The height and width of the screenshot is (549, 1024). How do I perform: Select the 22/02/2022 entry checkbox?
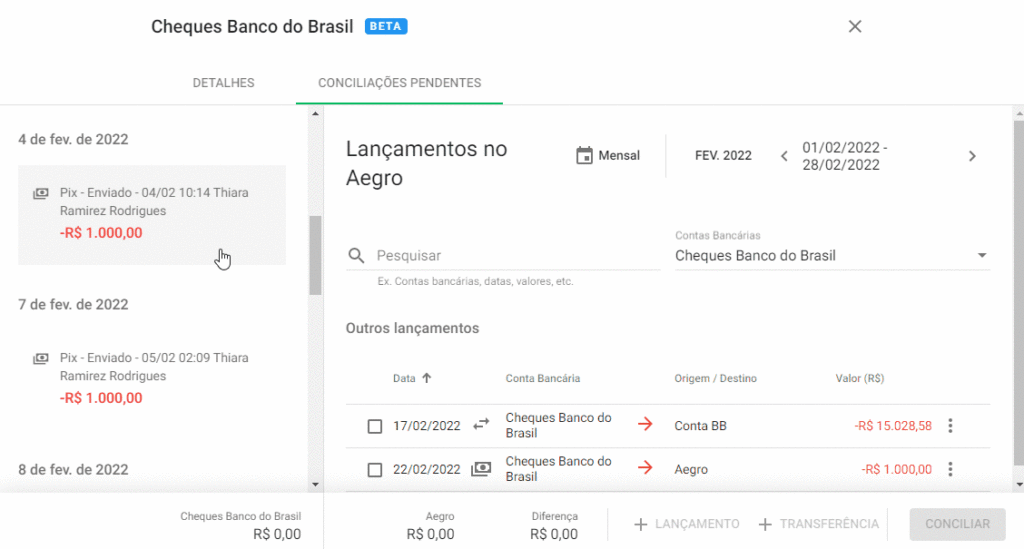pos(375,470)
